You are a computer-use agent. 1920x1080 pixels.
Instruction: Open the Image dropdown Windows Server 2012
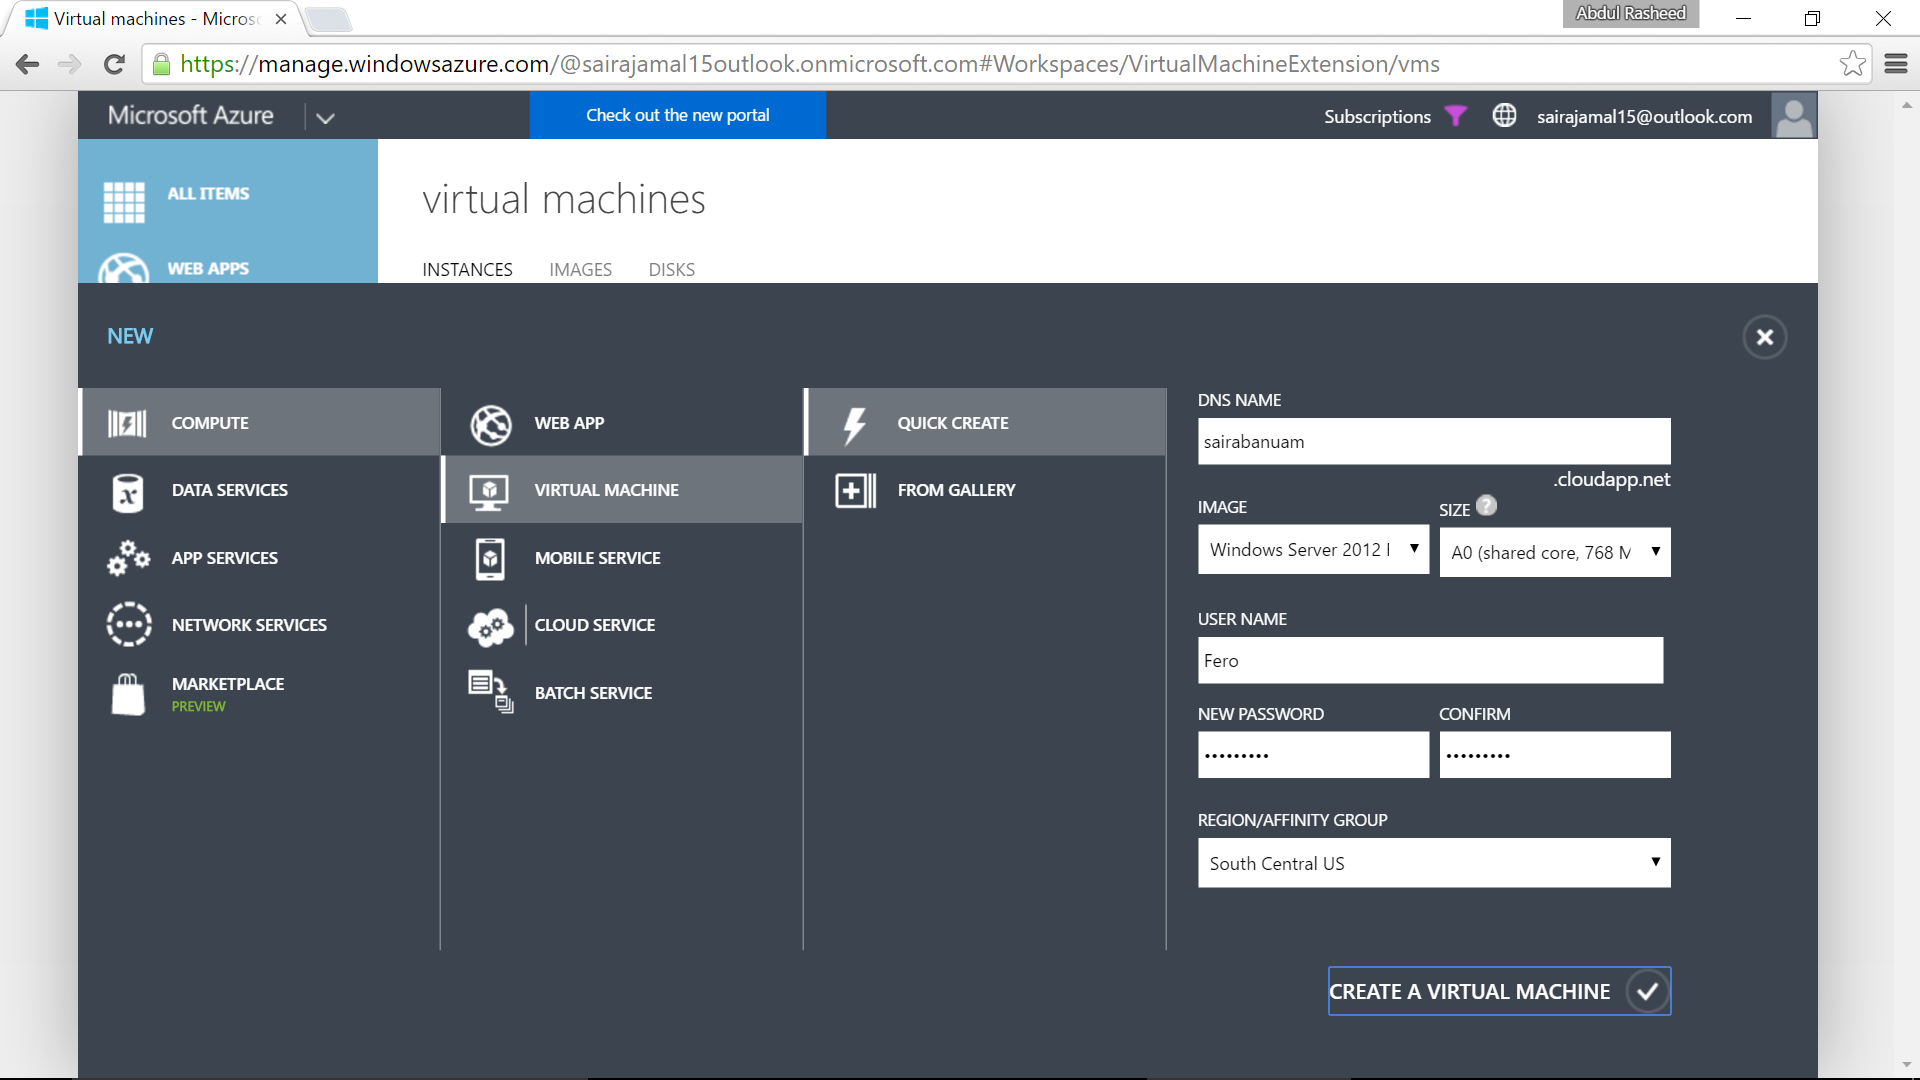point(1313,550)
